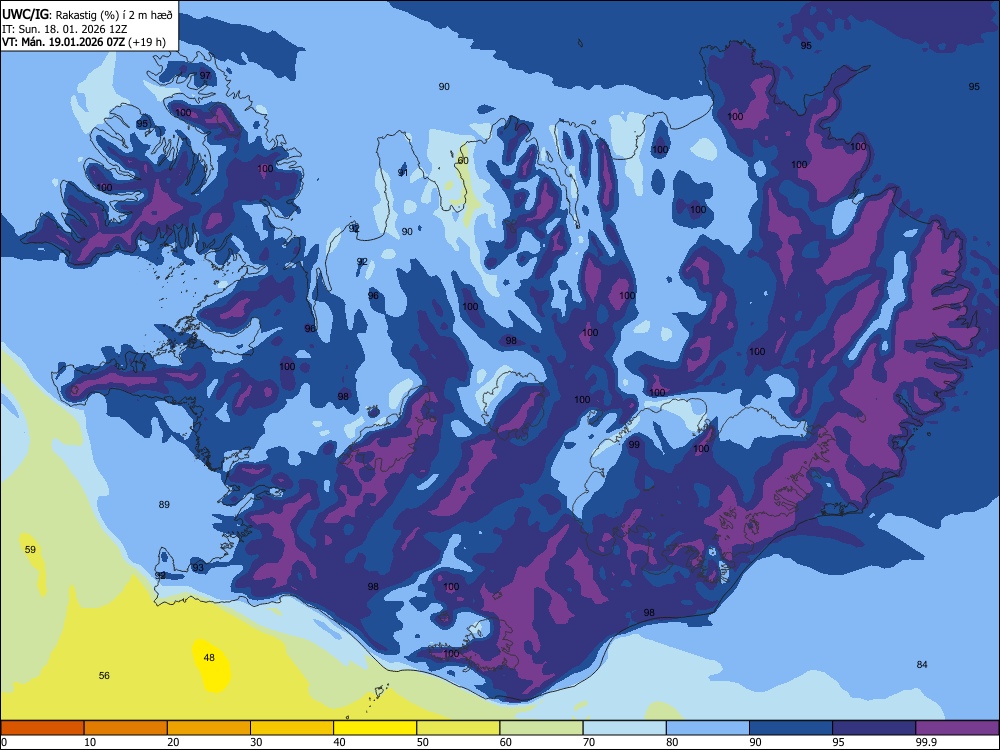Click the '48' humidity value on the map
The image size is (1000, 750).
pos(209,658)
